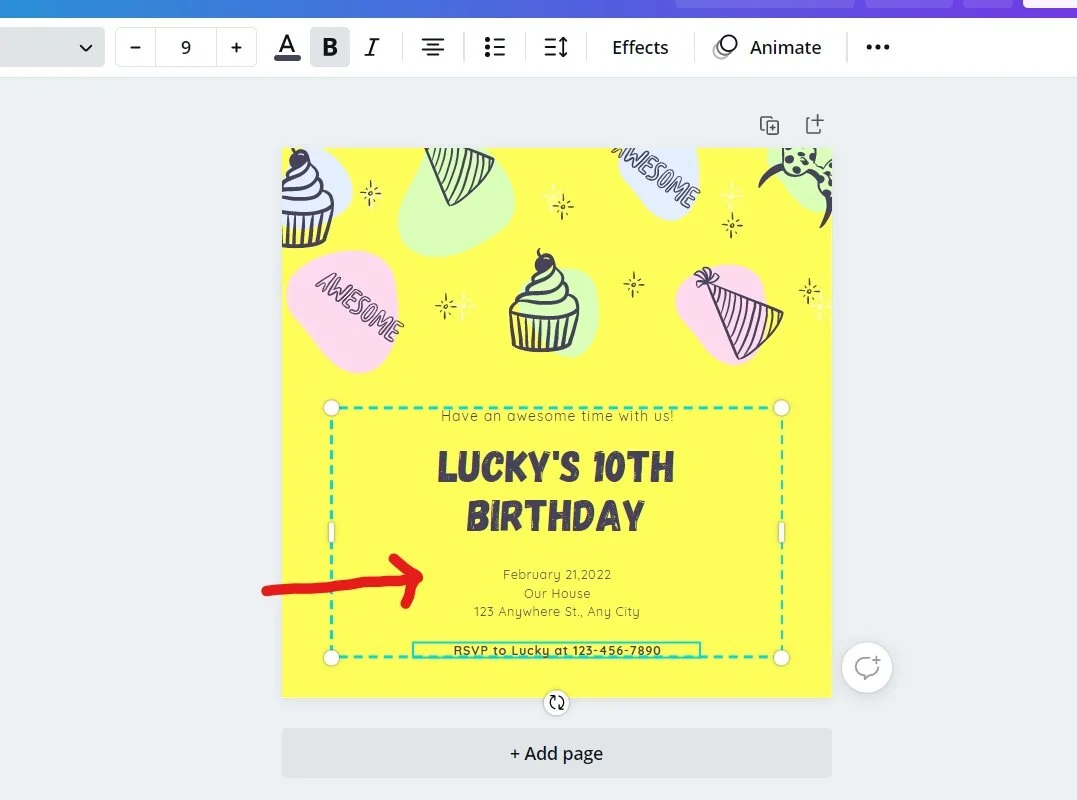Expand additional toolbar options via ellipsis
Viewport: 1077px width, 800px height.
point(877,46)
